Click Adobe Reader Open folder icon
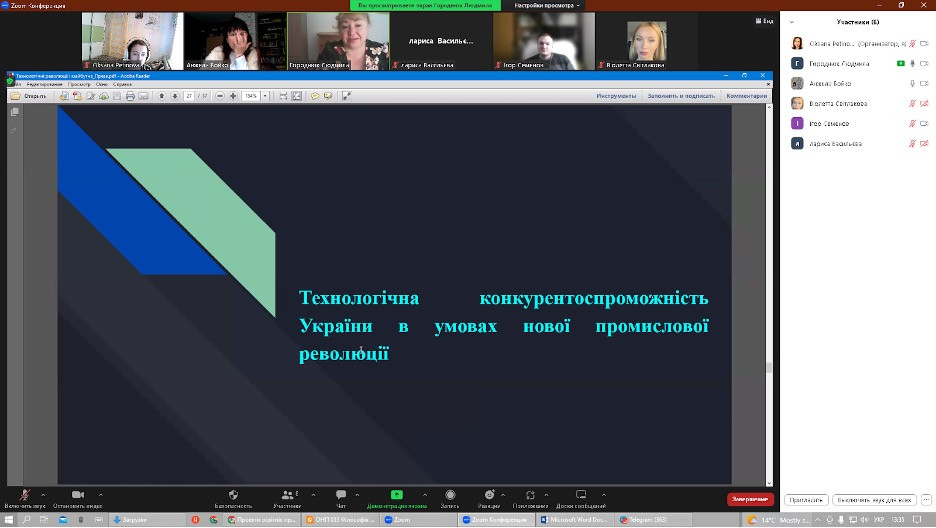The image size is (936, 528). point(16,95)
